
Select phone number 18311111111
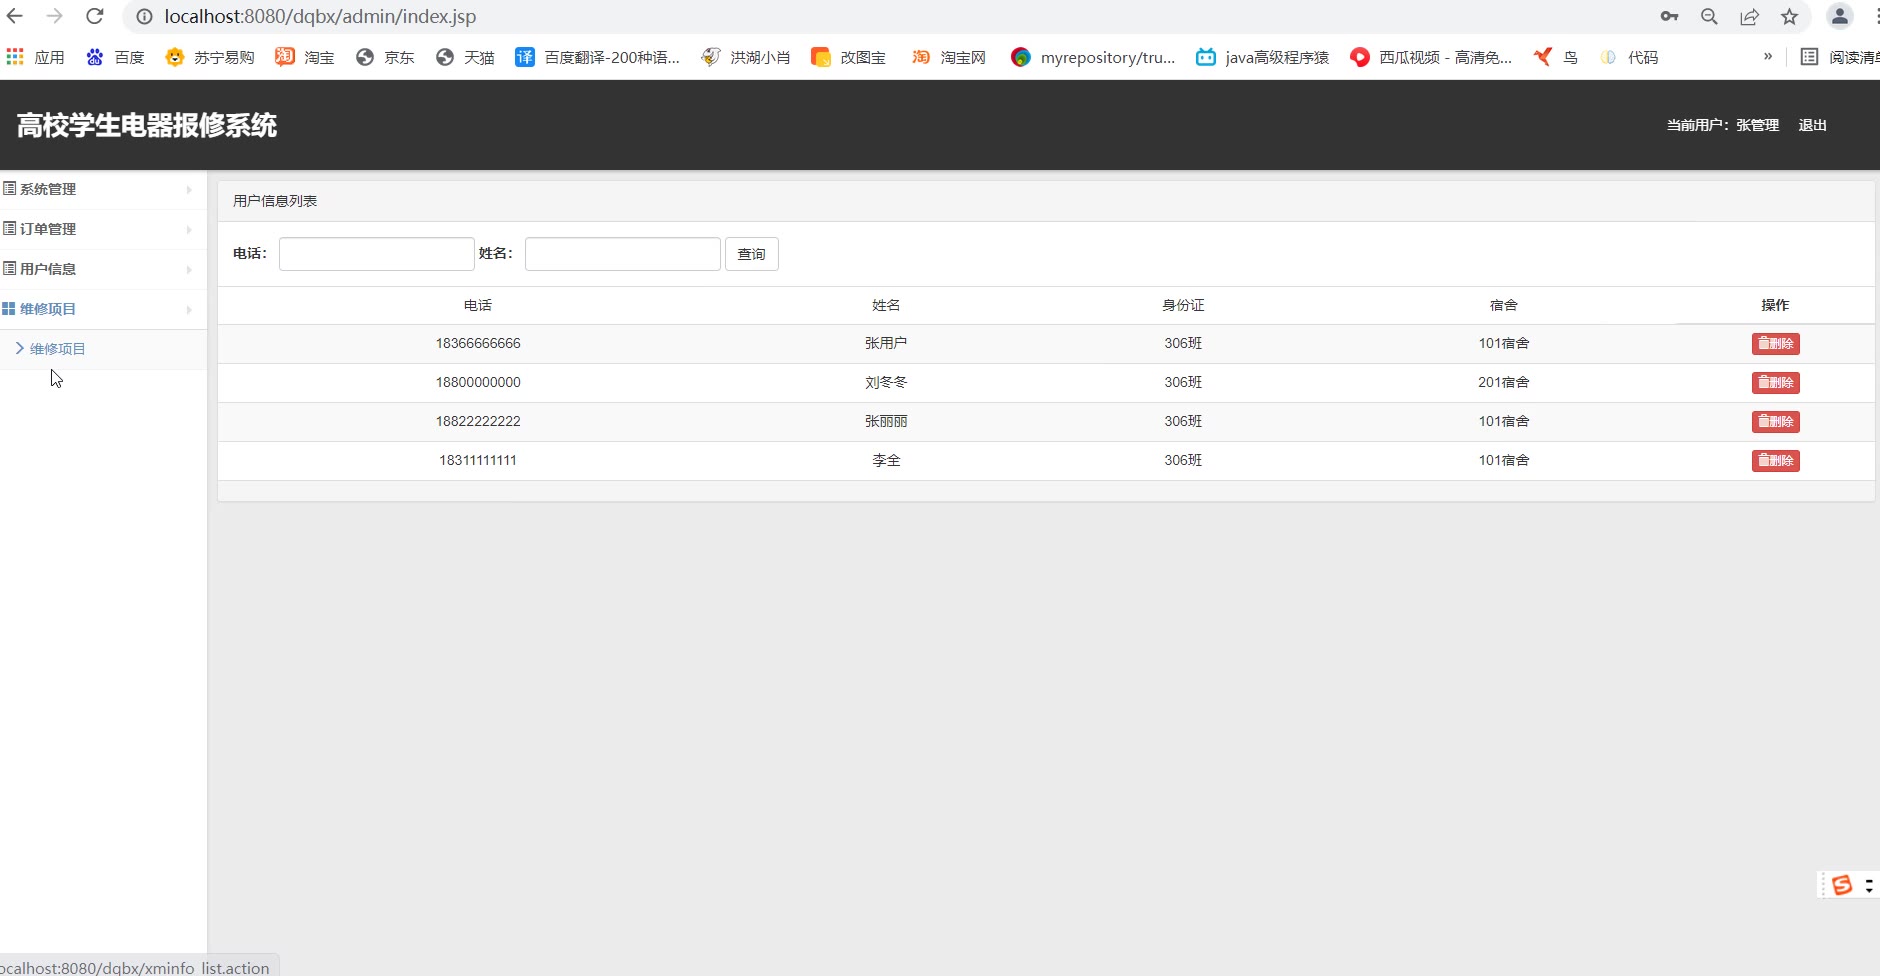click(x=478, y=460)
